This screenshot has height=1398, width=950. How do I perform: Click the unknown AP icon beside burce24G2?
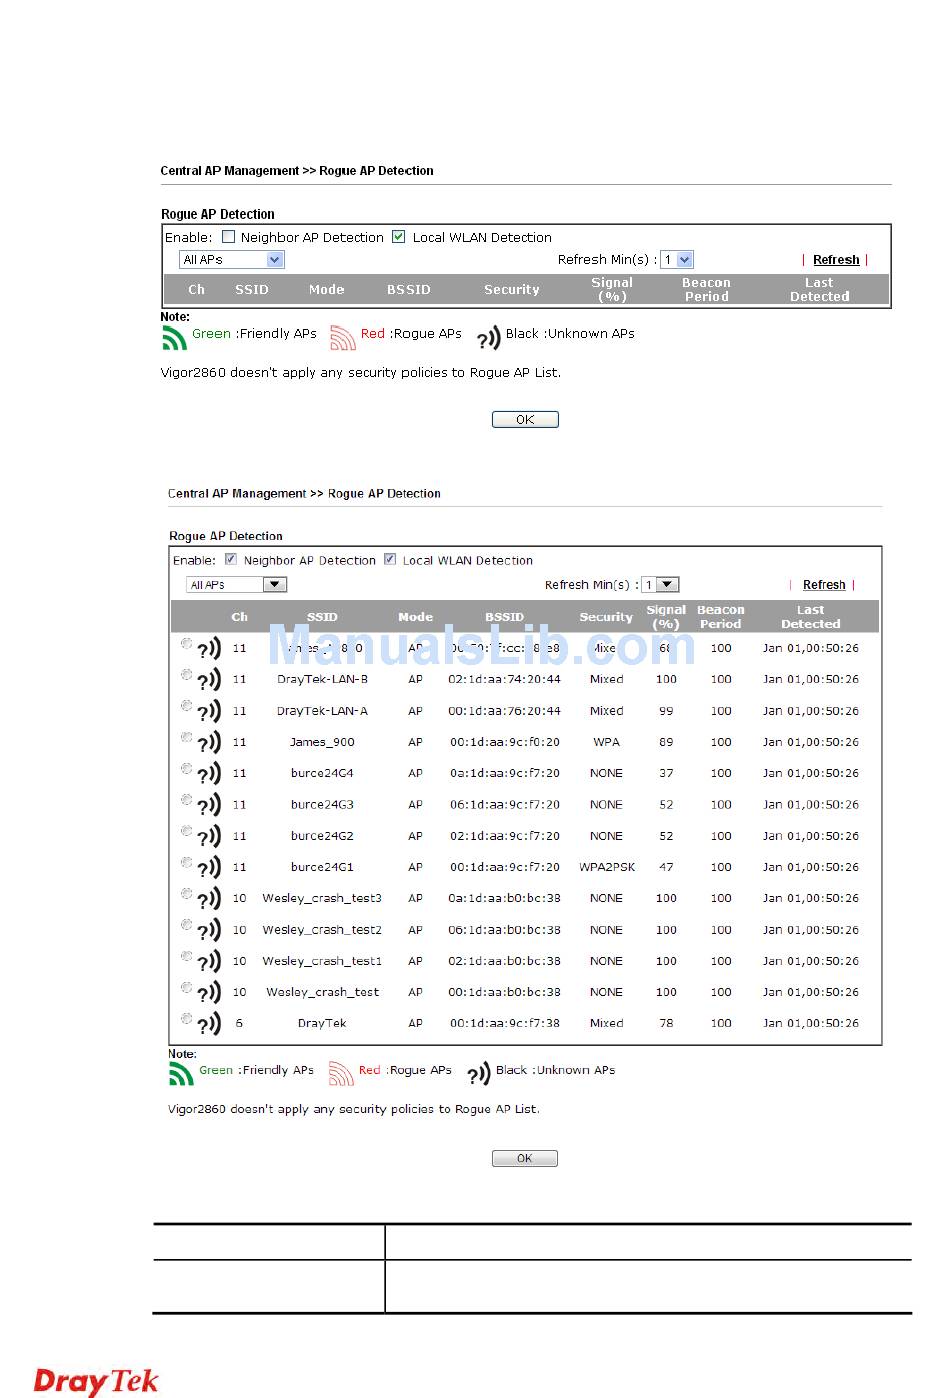[209, 837]
